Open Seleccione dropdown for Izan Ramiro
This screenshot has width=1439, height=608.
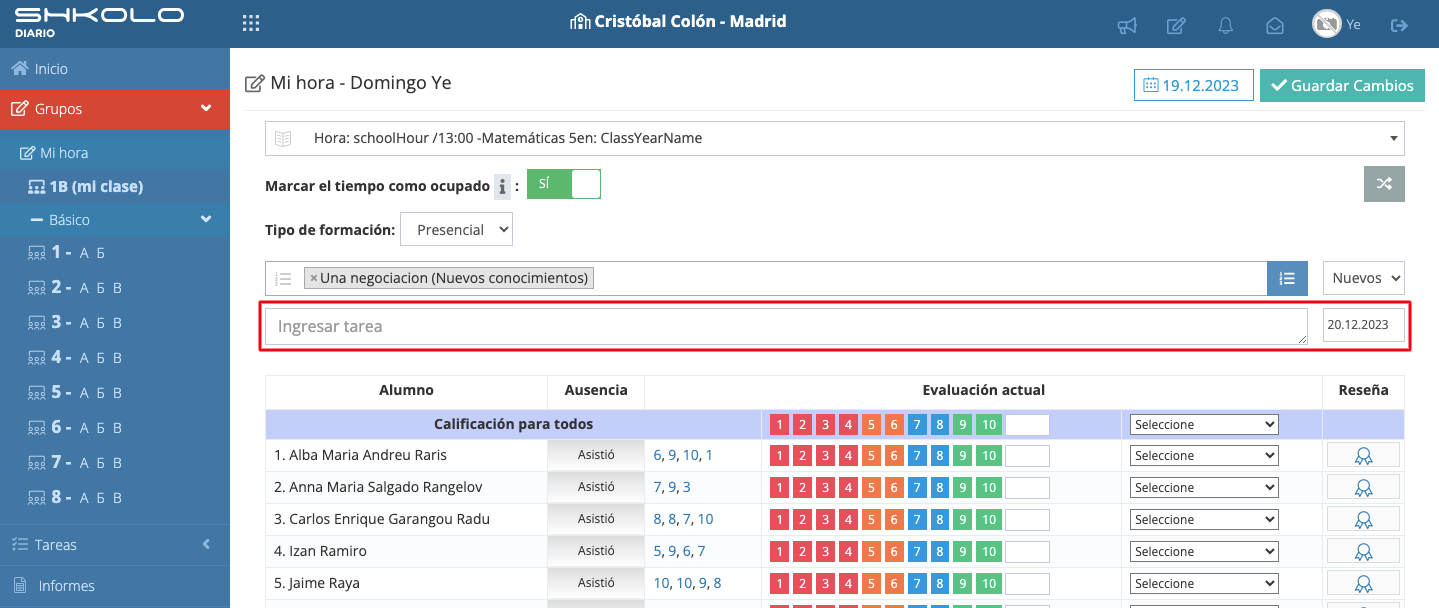tap(1204, 552)
